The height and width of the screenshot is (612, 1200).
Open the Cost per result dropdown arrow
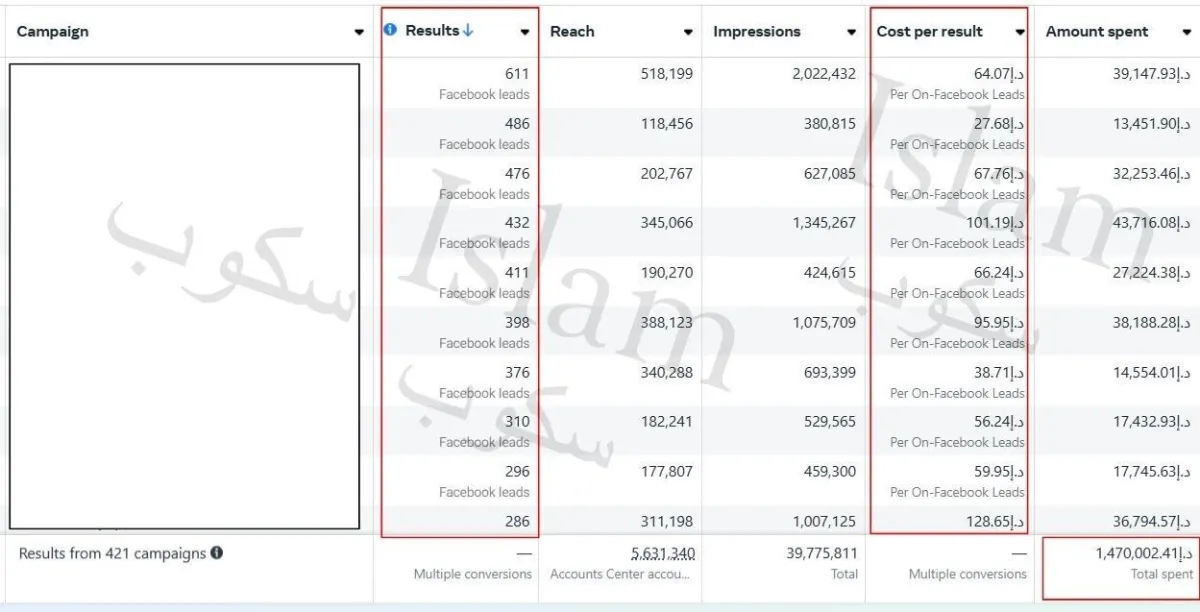[1020, 32]
